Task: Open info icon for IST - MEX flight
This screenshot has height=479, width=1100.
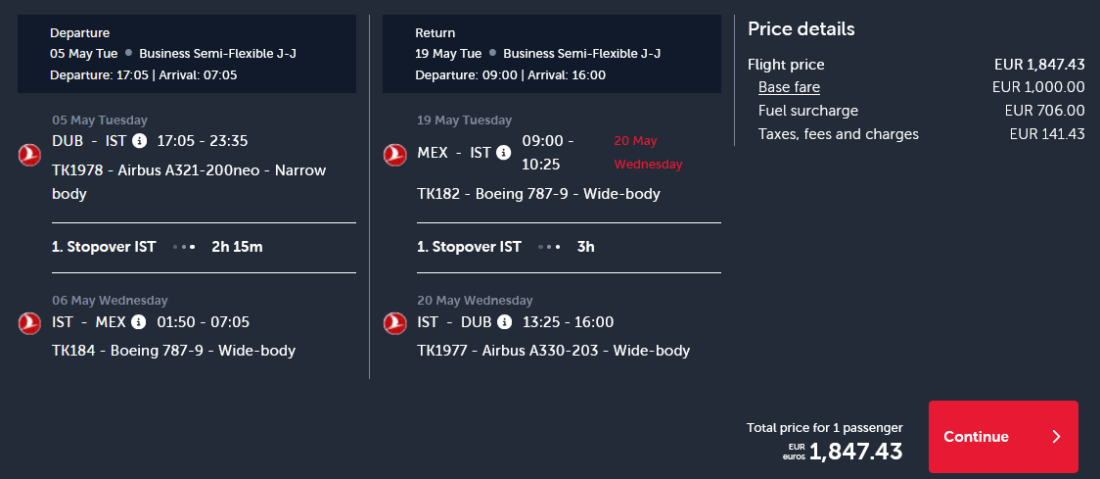Action: point(138,322)
